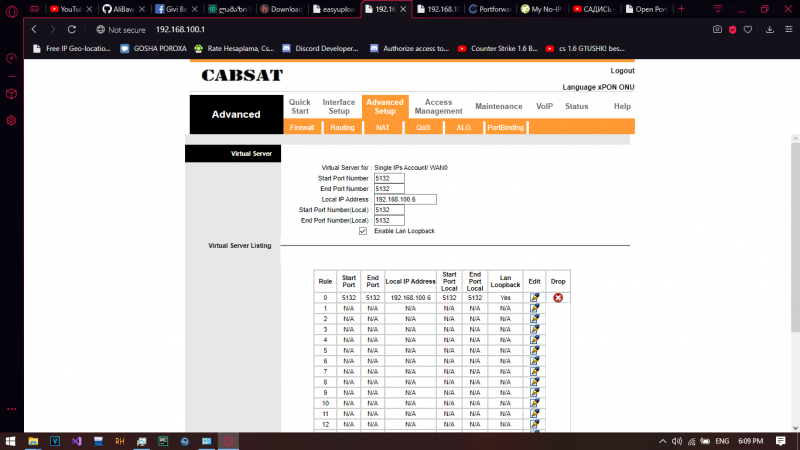Image resolution: width=800 pixels, height=450 pixels.
Task: Click the page's vertical scrollbar
Action: coord(795,200)
